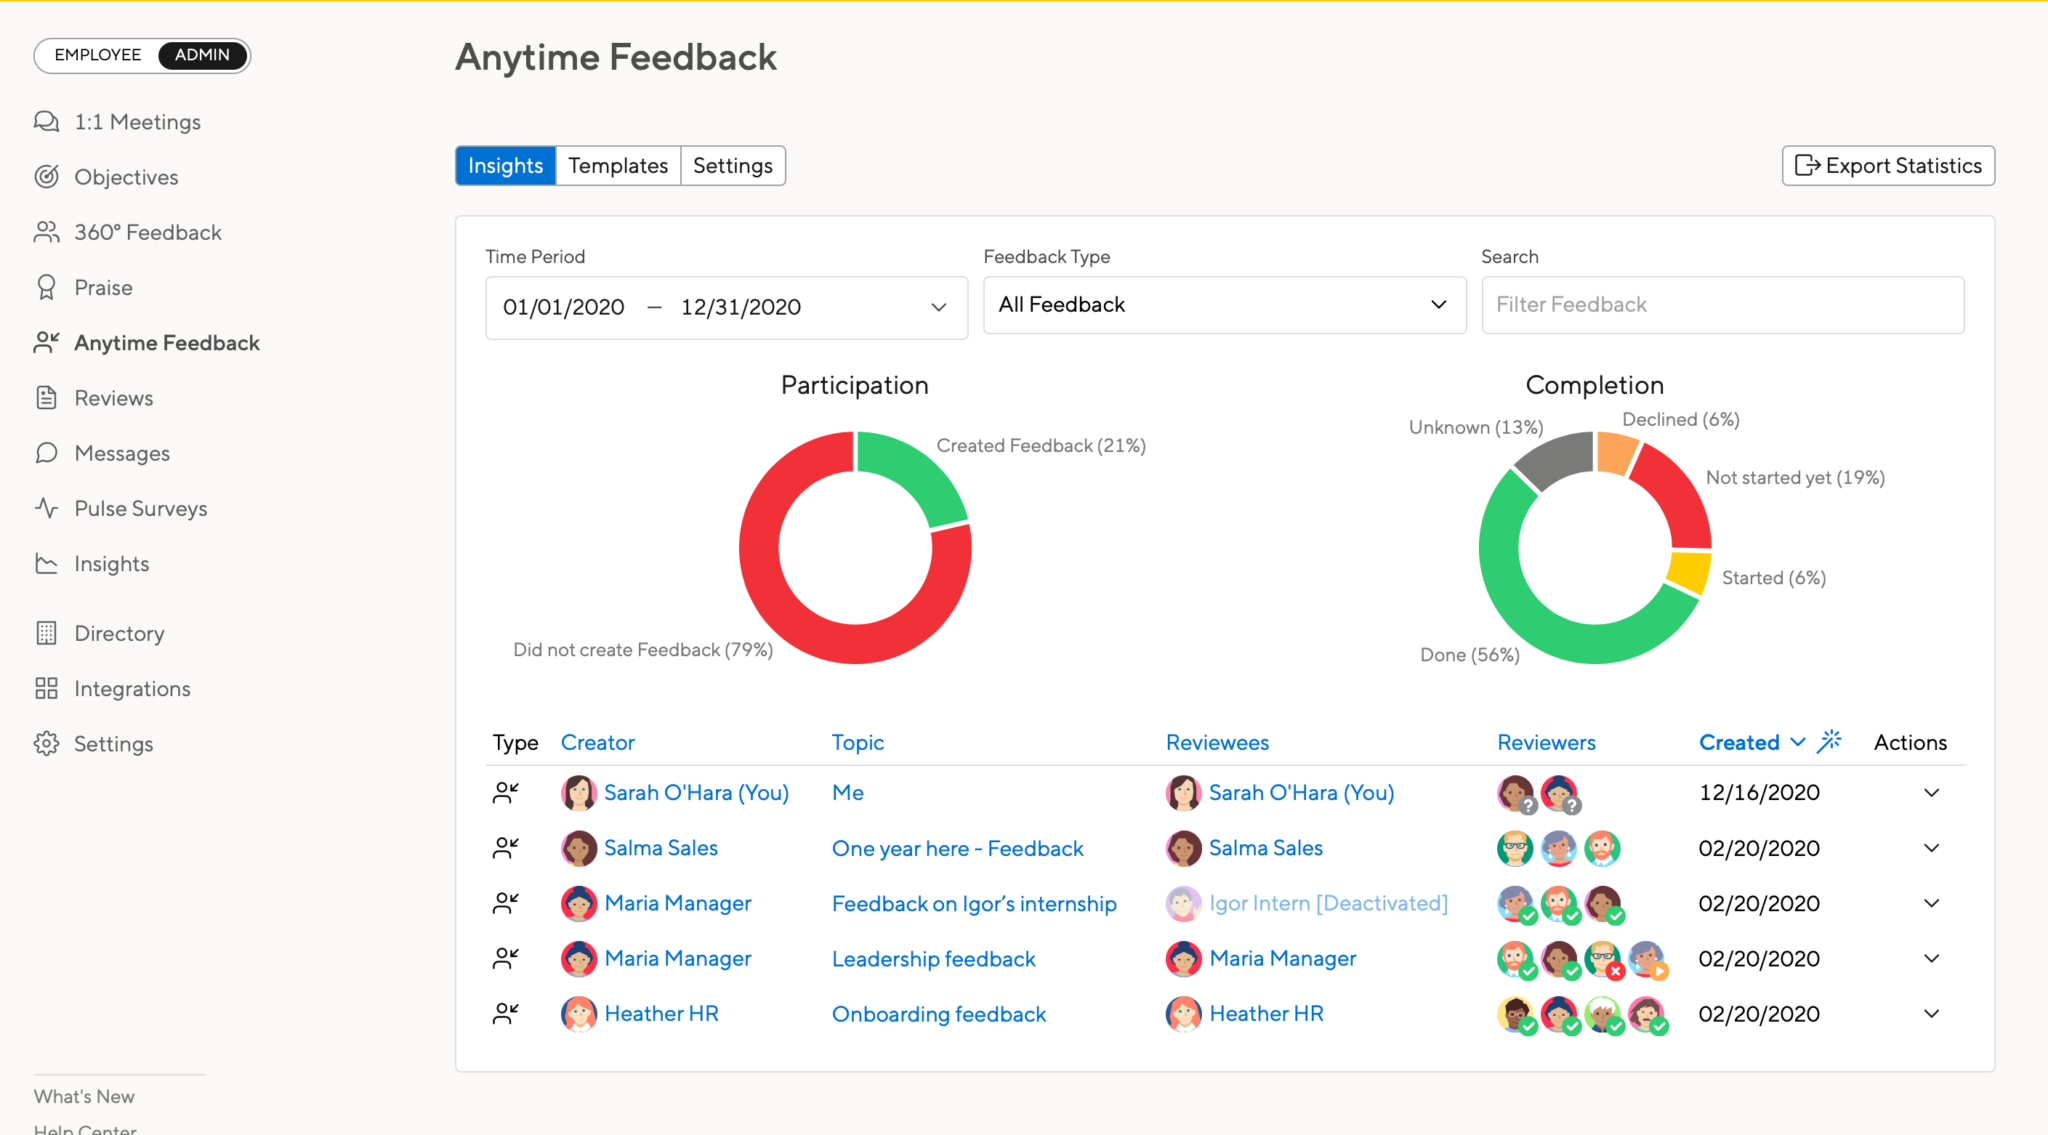Expand actions for the Leadership feedback row
2048x1135 pixels.
coord(1931,958)
